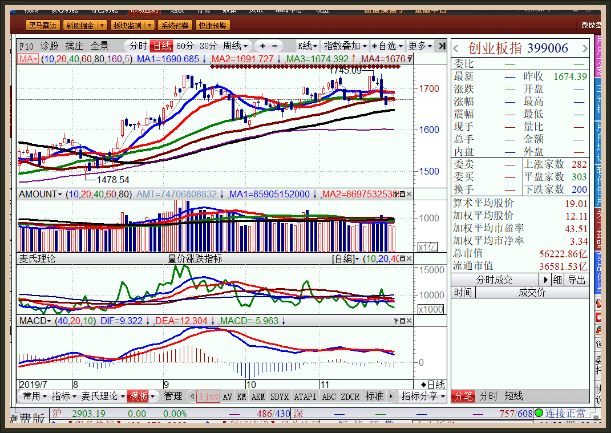
Task: Go to previous stock using left arrow
Action: tap(456, 48)
